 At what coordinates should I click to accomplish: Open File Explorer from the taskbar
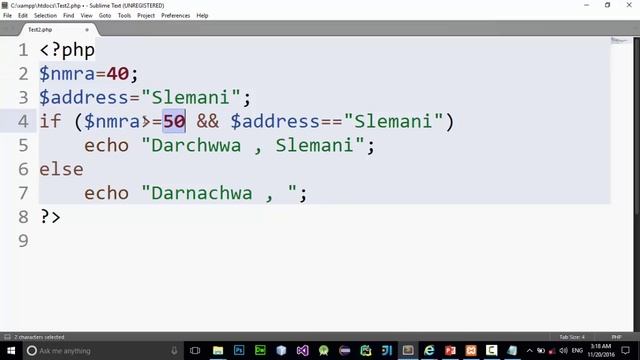[x=218, y=351]
